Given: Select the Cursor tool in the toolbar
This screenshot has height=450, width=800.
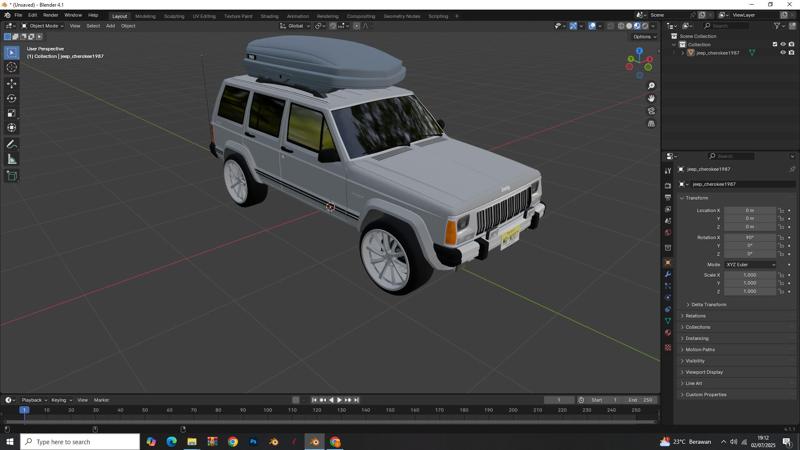Looking at the screenshot, I should 11,67.
